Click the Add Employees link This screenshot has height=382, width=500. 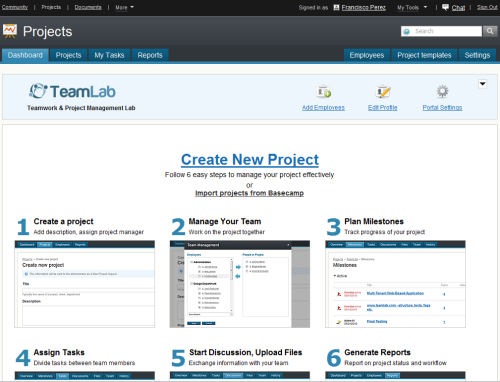(x=323, y=107)
